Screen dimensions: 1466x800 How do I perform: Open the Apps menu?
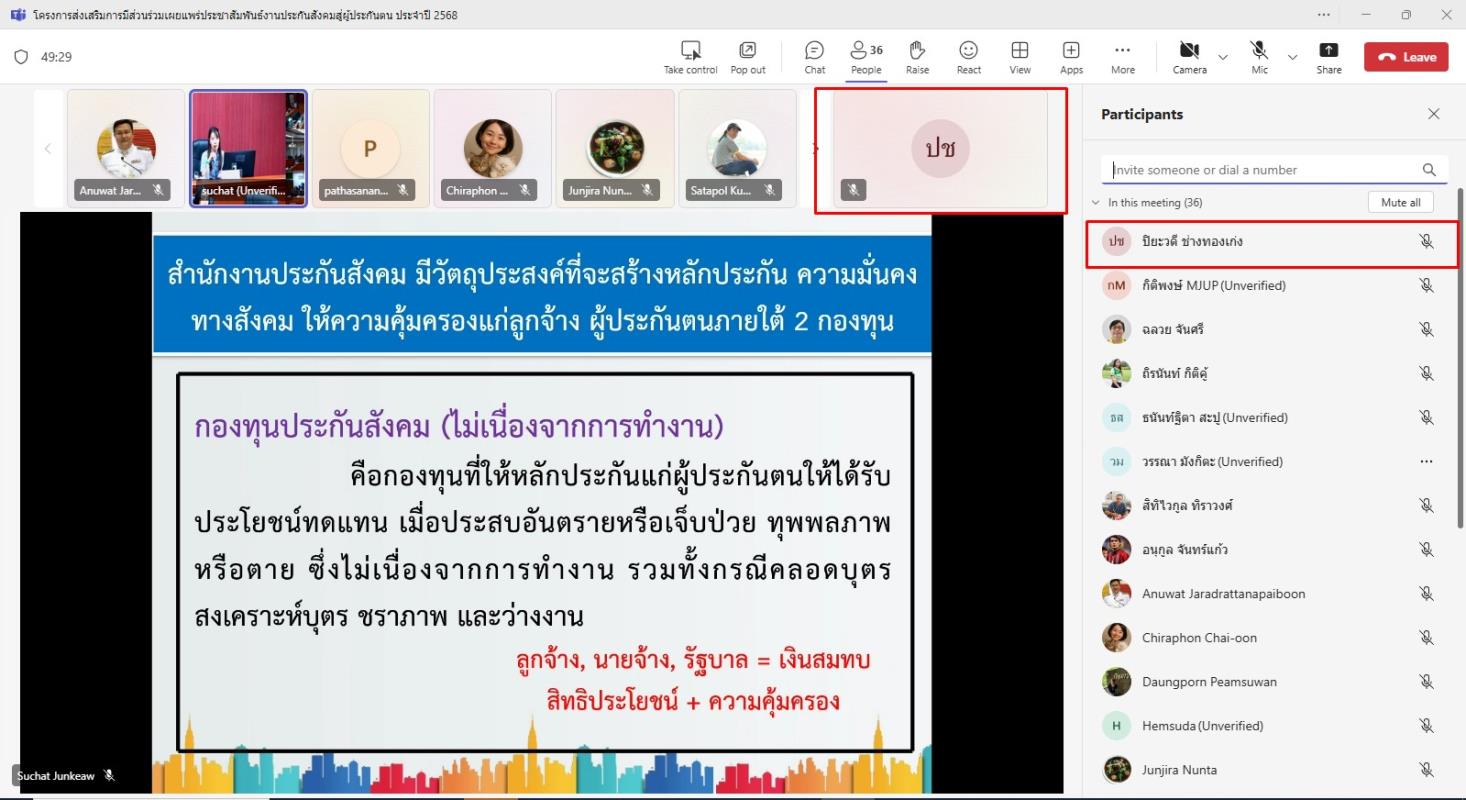[1071, 57]
